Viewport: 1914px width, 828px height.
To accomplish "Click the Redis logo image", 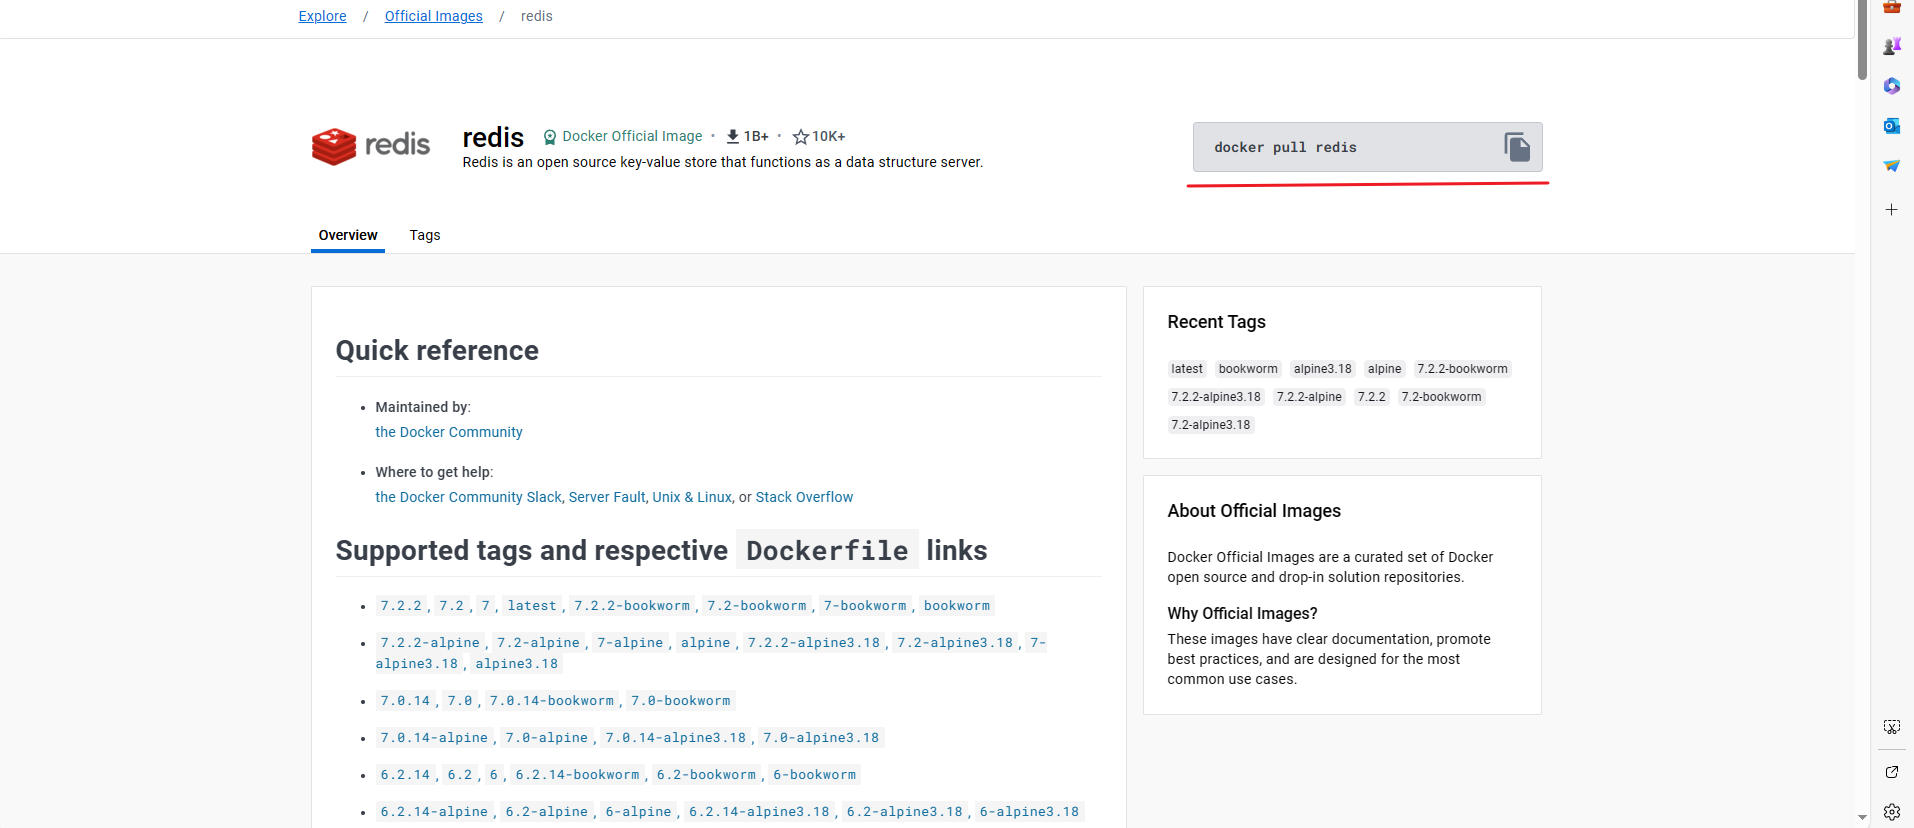I will [371, 146].
